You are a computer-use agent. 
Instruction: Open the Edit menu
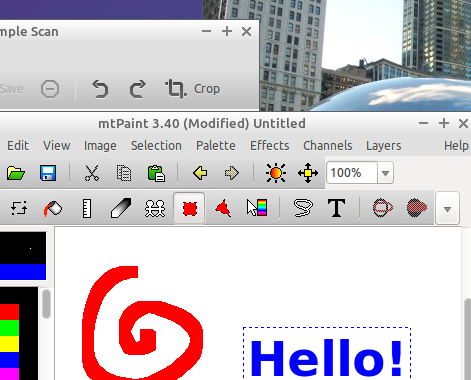[x=18, y=146]
